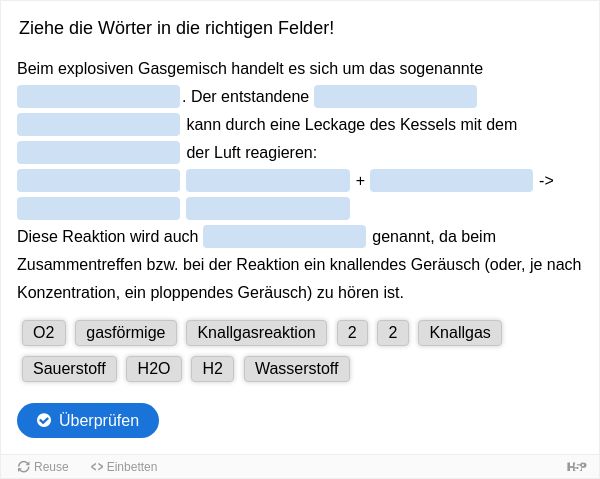Viewport: 600px width, 479px height.
Task: Open the Reuse link
Action: [x=43, y=466]
